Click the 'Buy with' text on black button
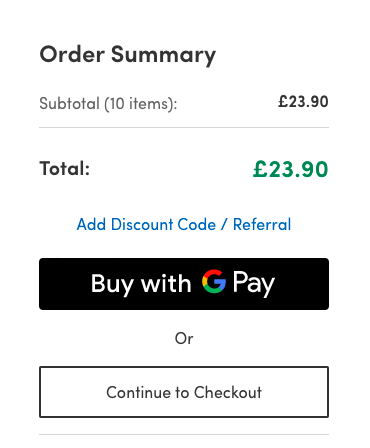 click(x=141, y=284)
